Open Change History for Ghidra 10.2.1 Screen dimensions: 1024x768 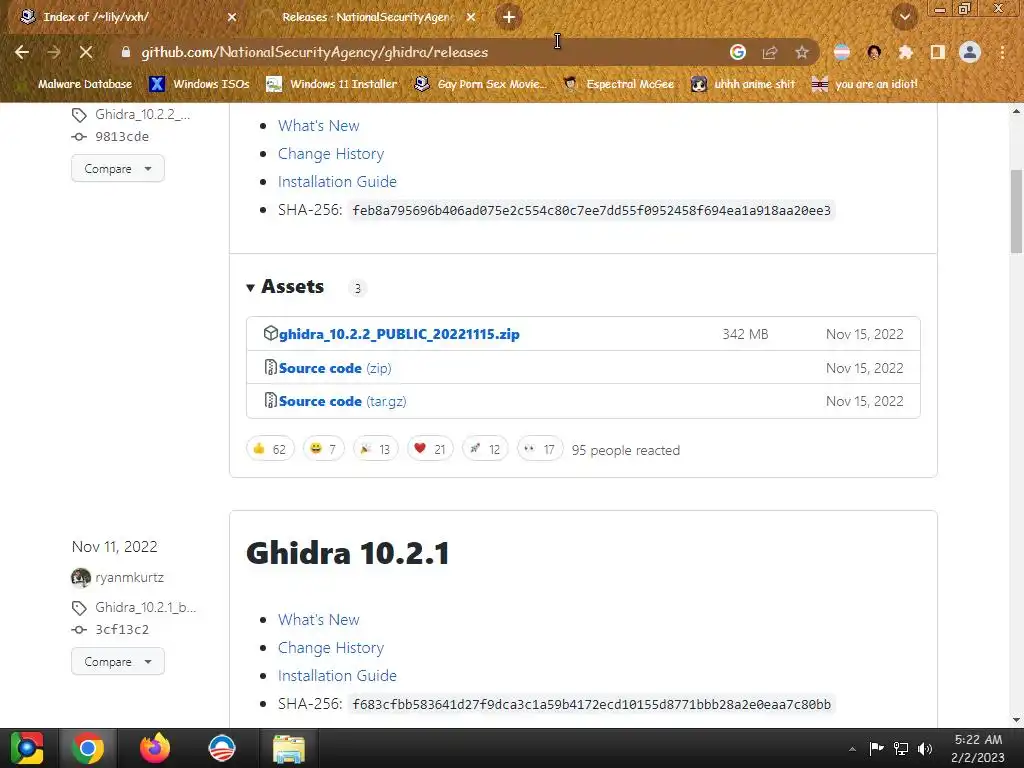click(x=331, y=647)
